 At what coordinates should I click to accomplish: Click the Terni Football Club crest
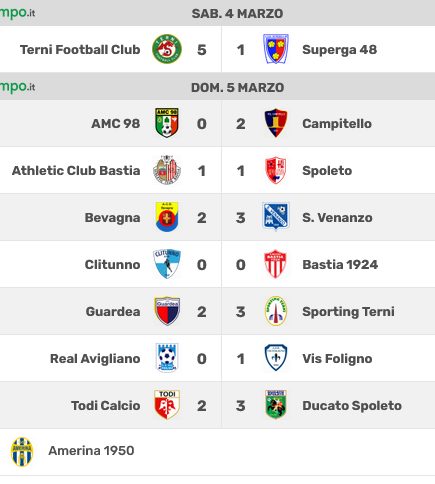coord(167,49)
